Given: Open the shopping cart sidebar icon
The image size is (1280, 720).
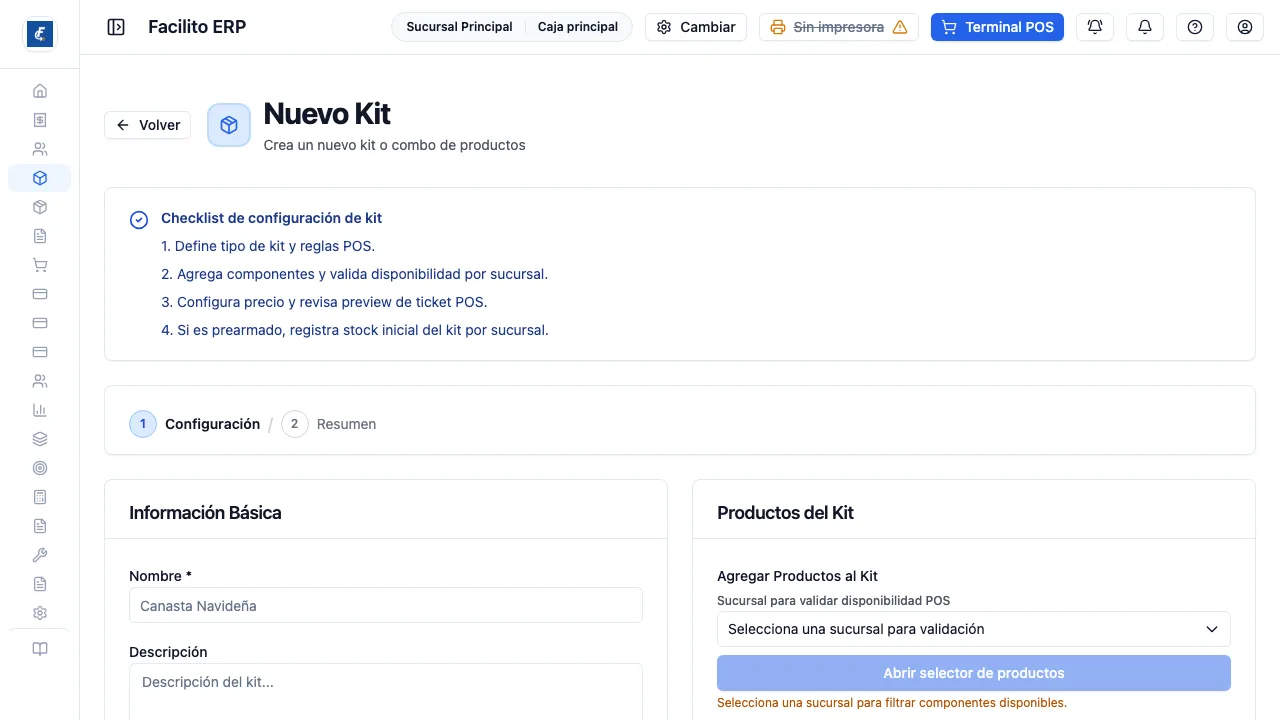Looking at the screenshot, I should click(40, 265).
